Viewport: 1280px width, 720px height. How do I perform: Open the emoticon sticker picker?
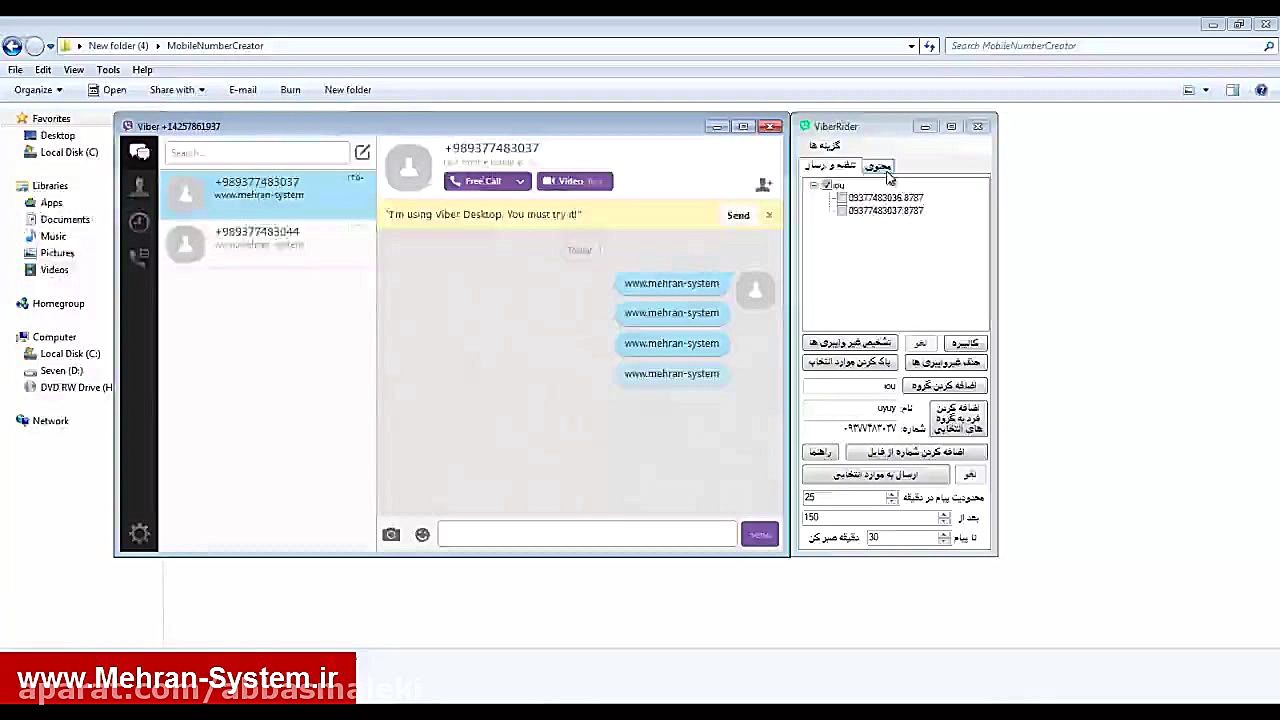422,535
